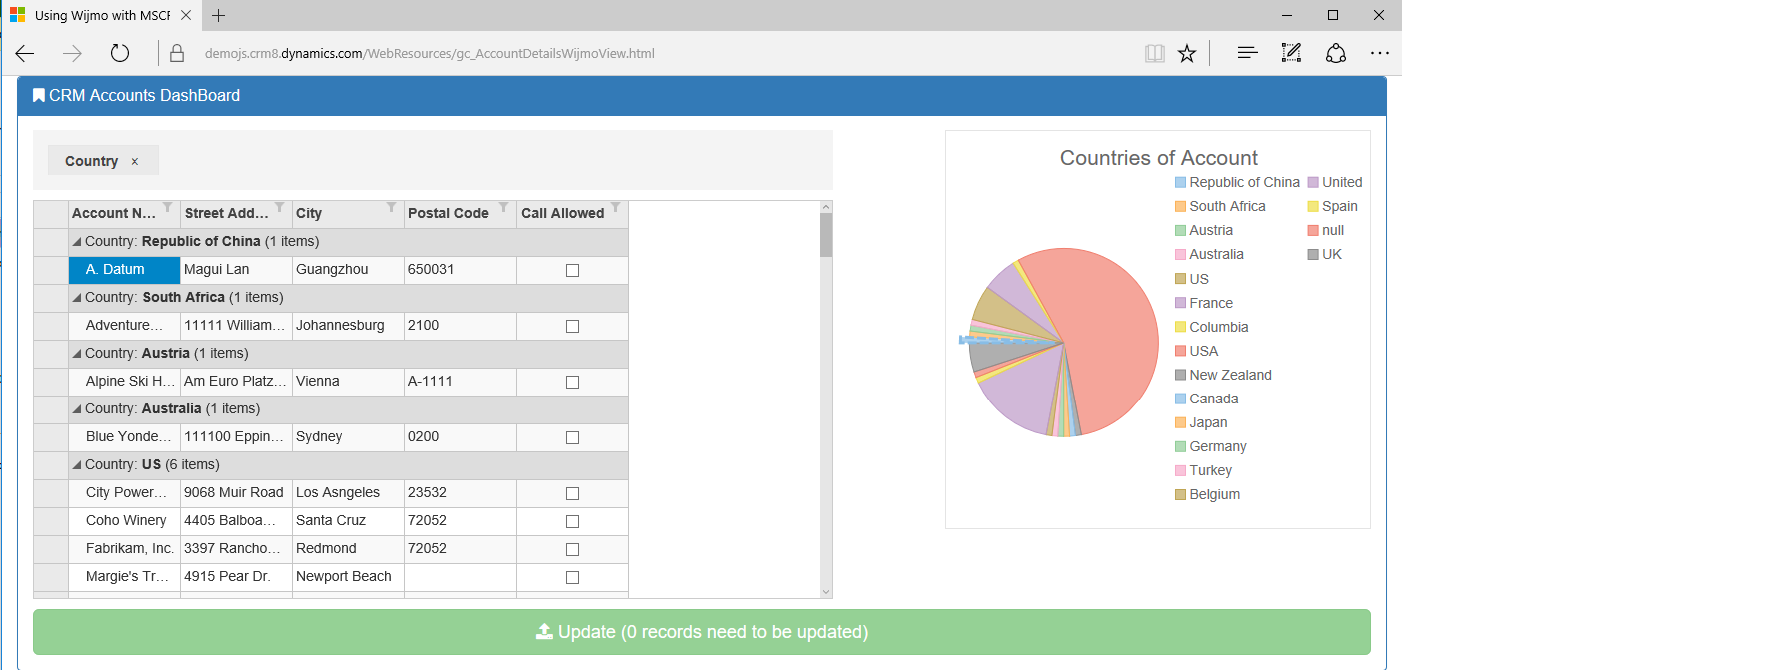Sort by the Account Name column header
The height and width of the screenshot is (670, 1789).
114,213
